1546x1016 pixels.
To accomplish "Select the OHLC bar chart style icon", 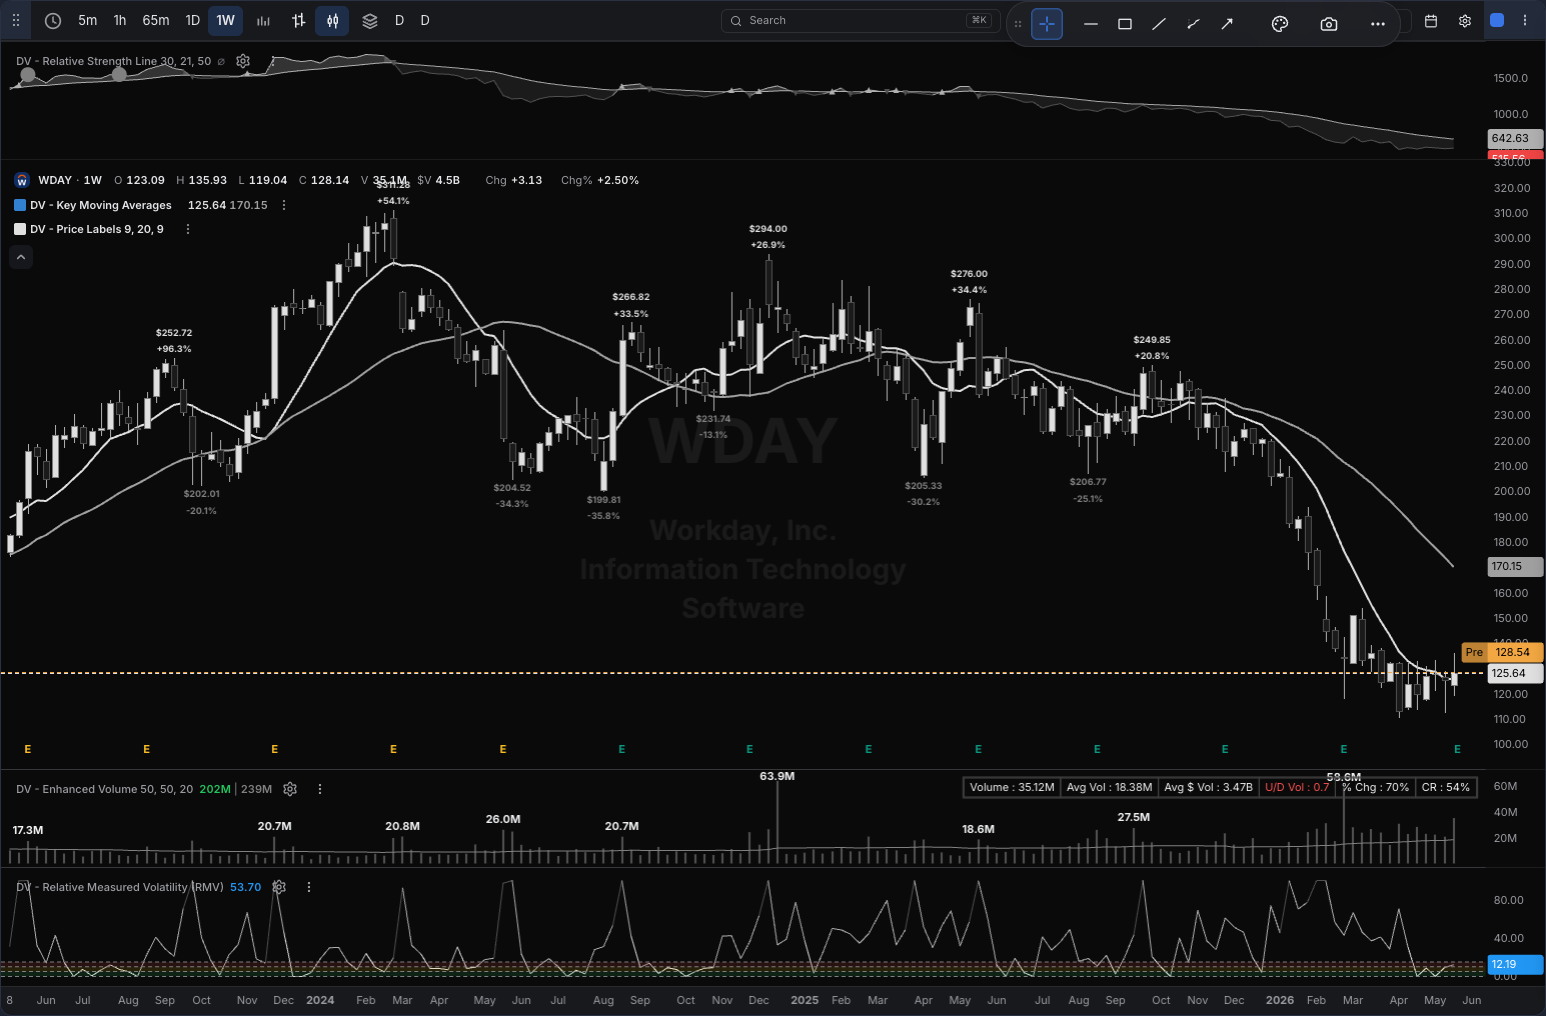I will click(x=298, y=20).
